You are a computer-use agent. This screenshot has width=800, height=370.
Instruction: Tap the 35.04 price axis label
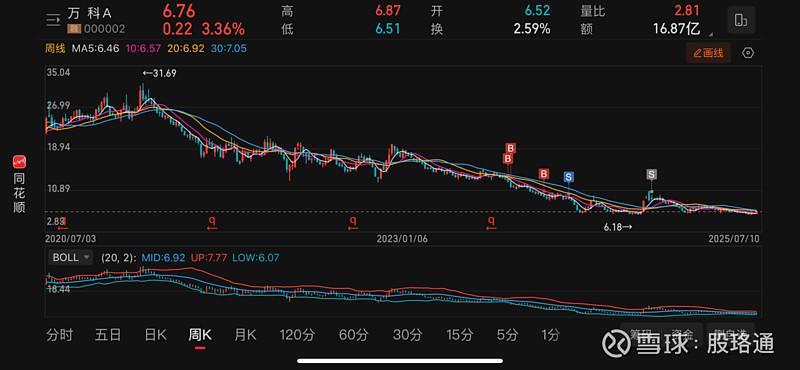(58, 72)
